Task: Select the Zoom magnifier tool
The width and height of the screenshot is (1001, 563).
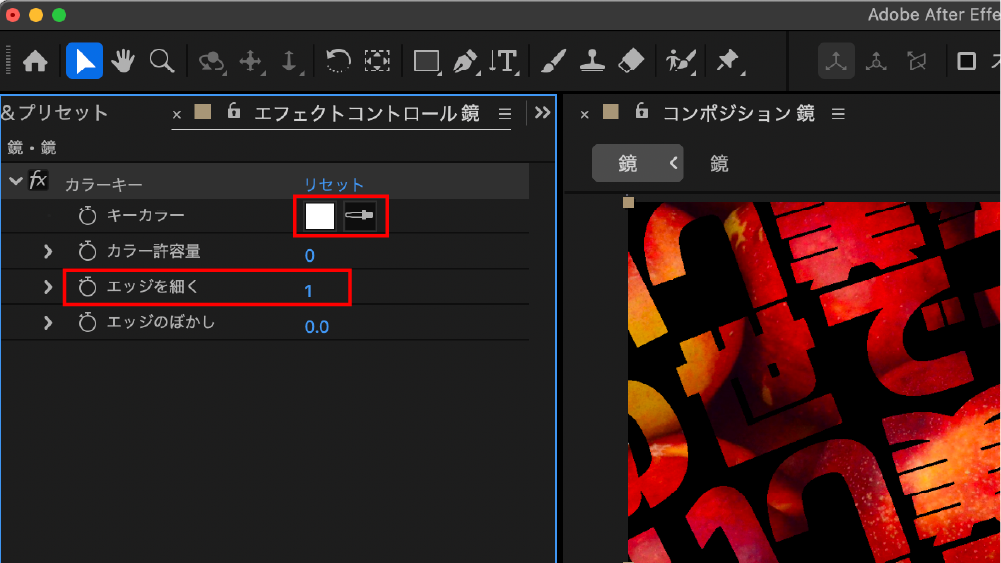Action: 162,61
